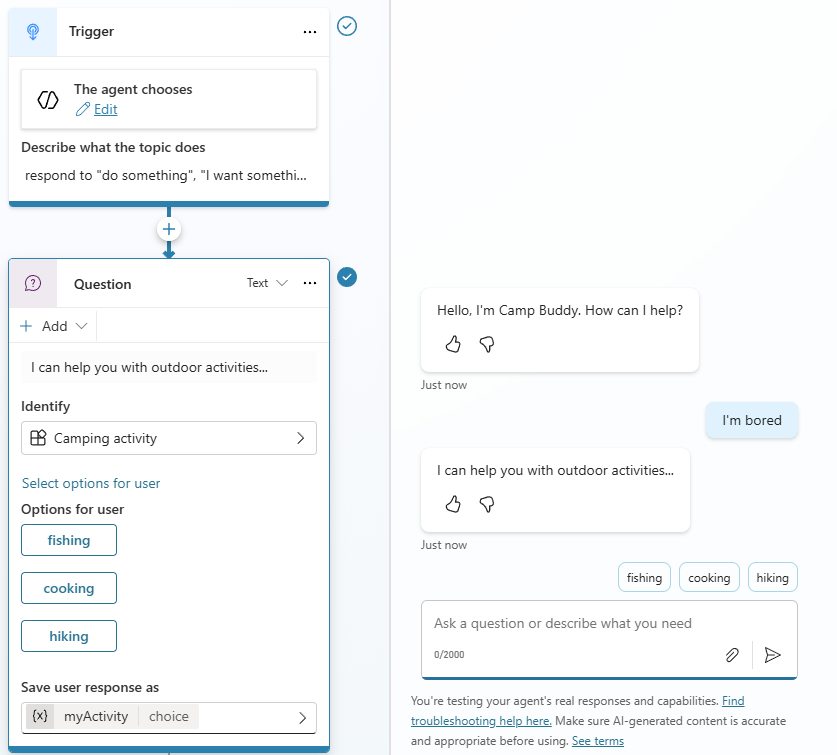Open the Trigger node's more options menu

(x=308, y=31)
